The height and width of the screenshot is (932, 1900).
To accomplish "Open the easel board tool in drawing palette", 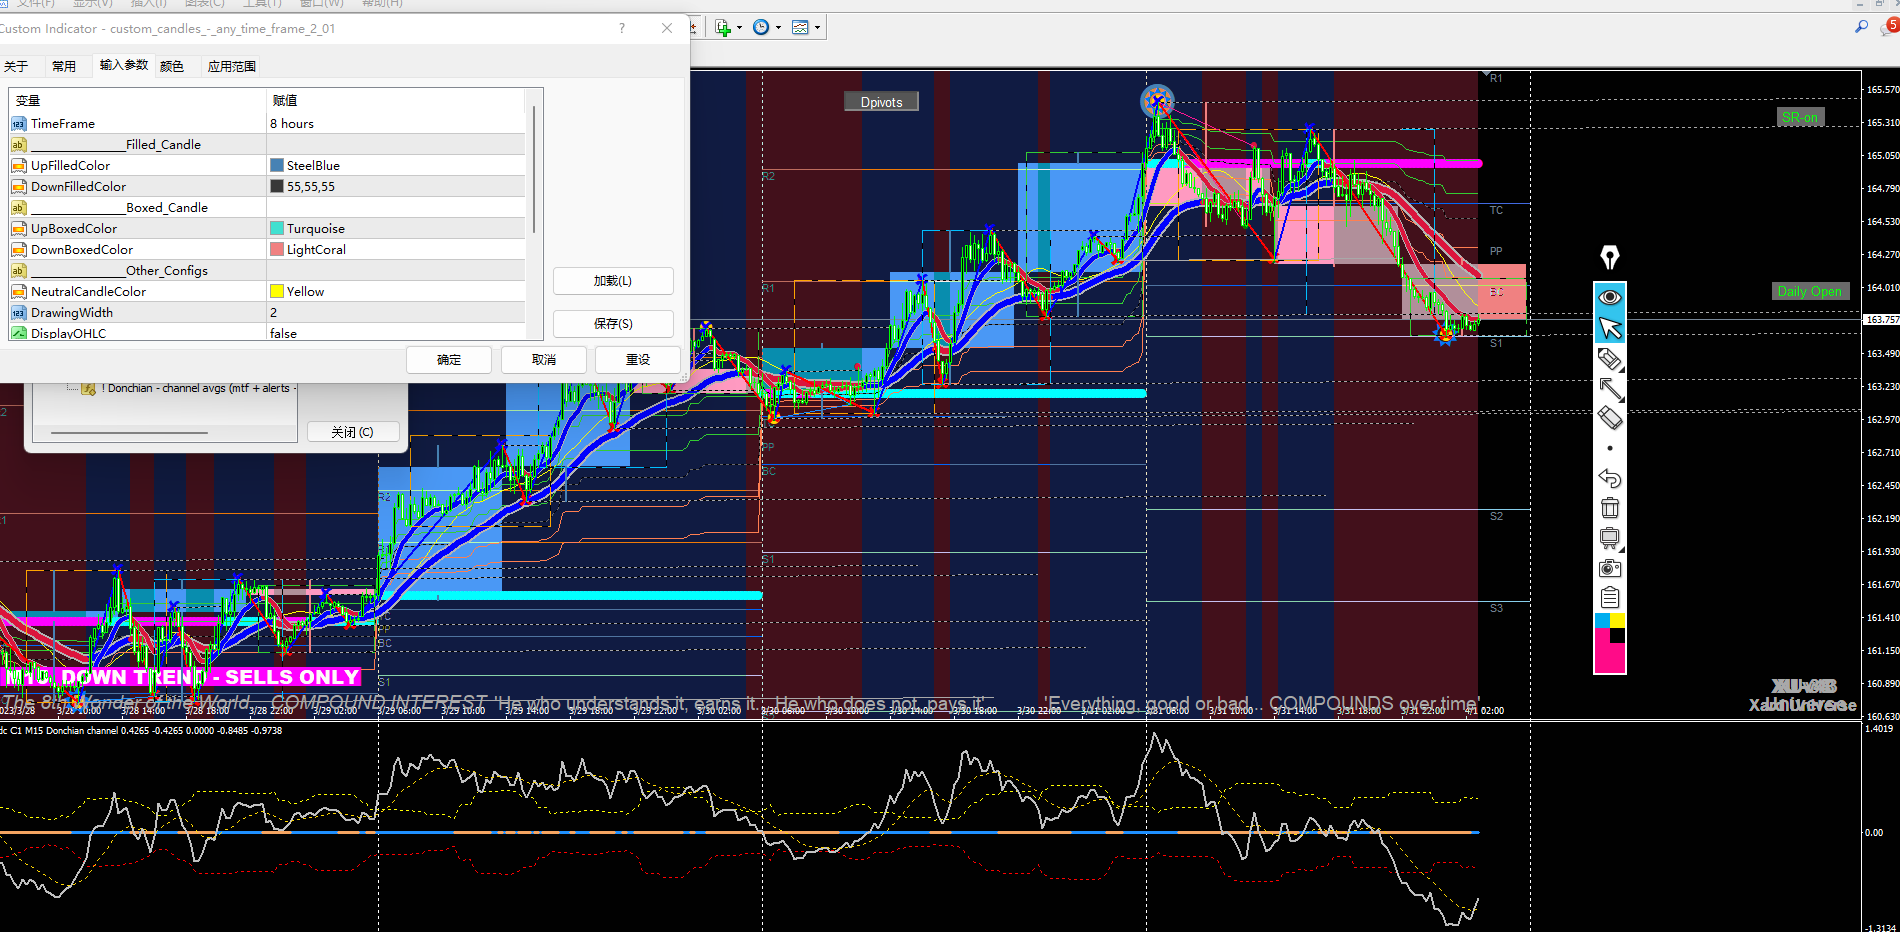I will coord(1609,538).
